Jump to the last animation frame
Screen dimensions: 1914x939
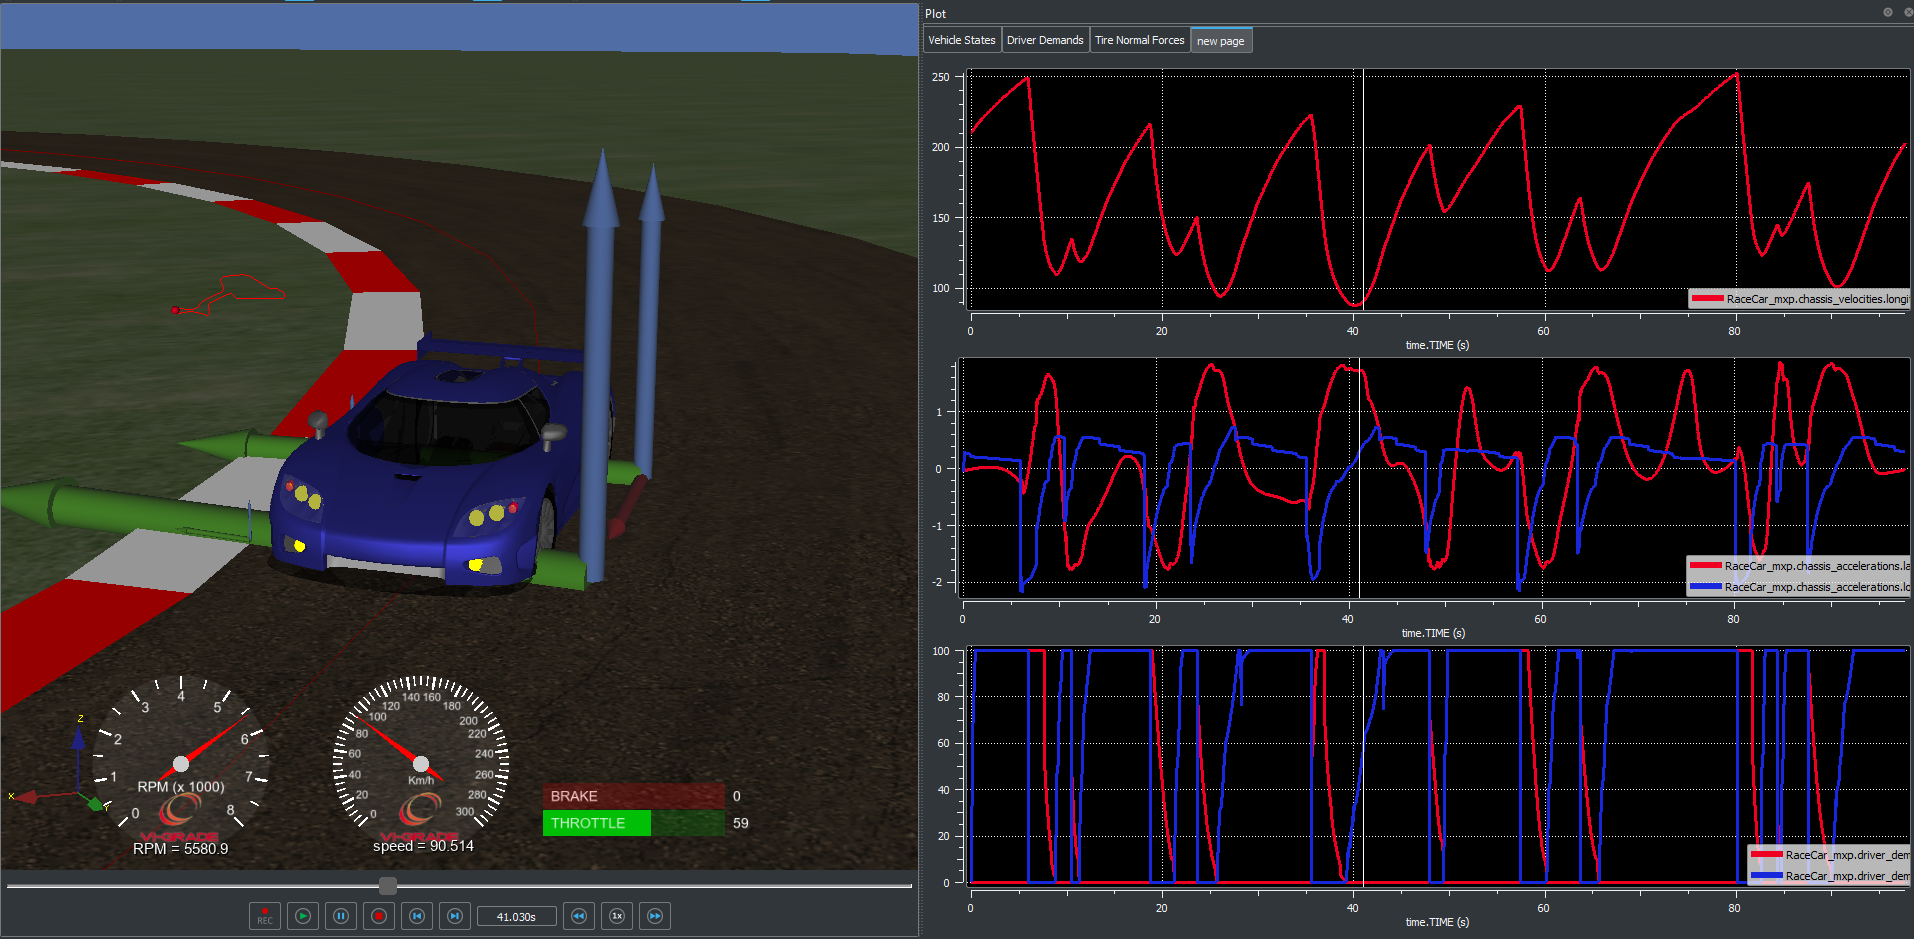[x=455, y=916]
